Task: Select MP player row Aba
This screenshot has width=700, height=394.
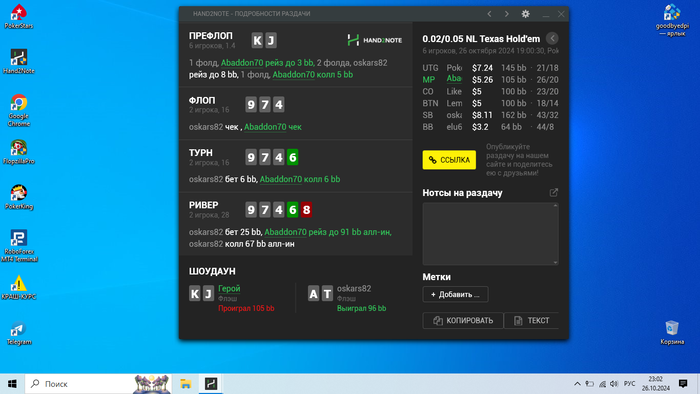Action: click(x=490, y=79)
